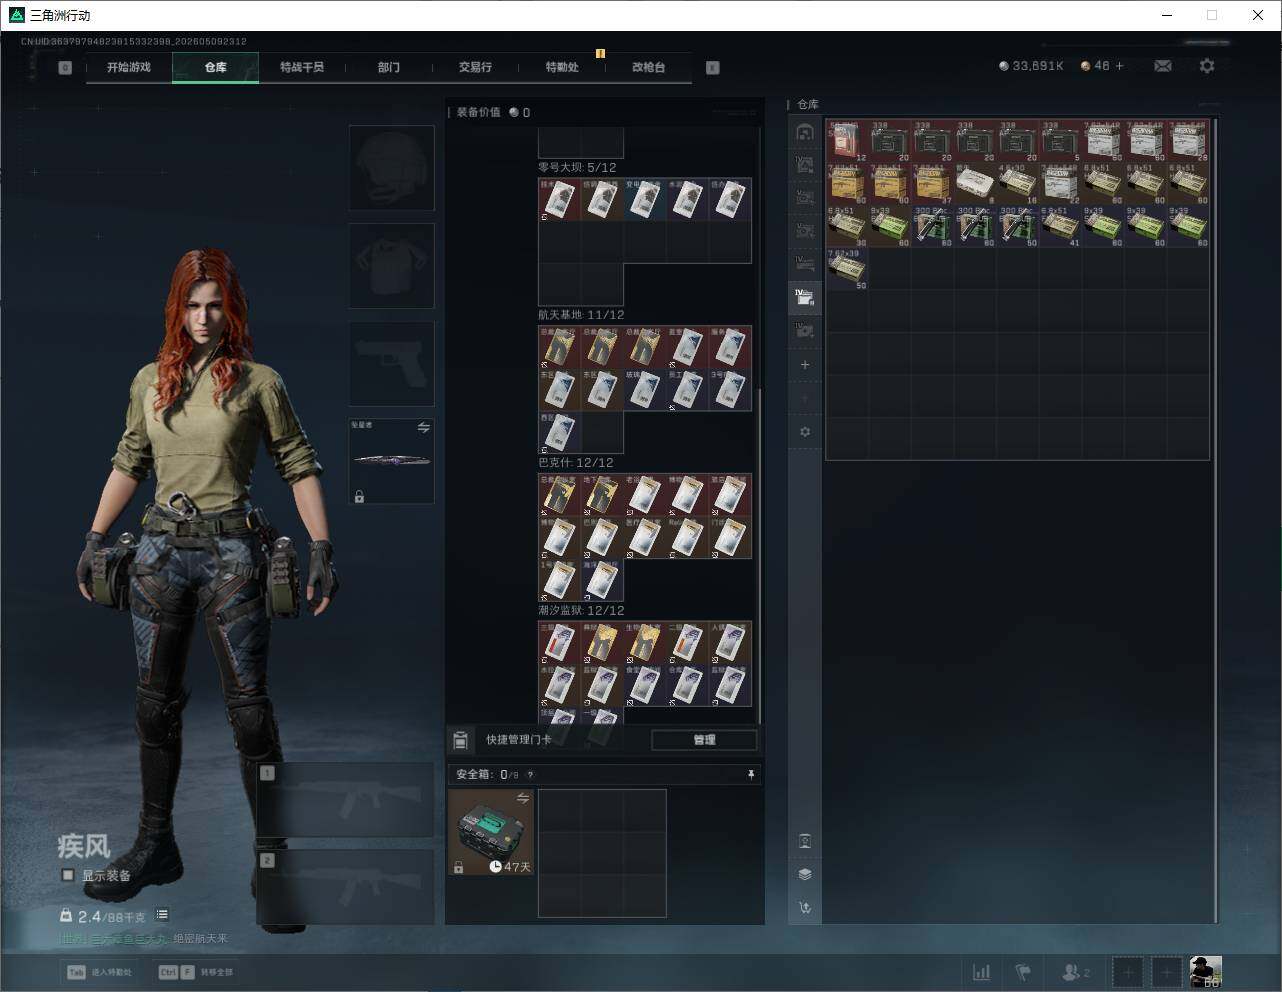
Task: Open game settings gear in top bar
Action: click(1207, 66)
